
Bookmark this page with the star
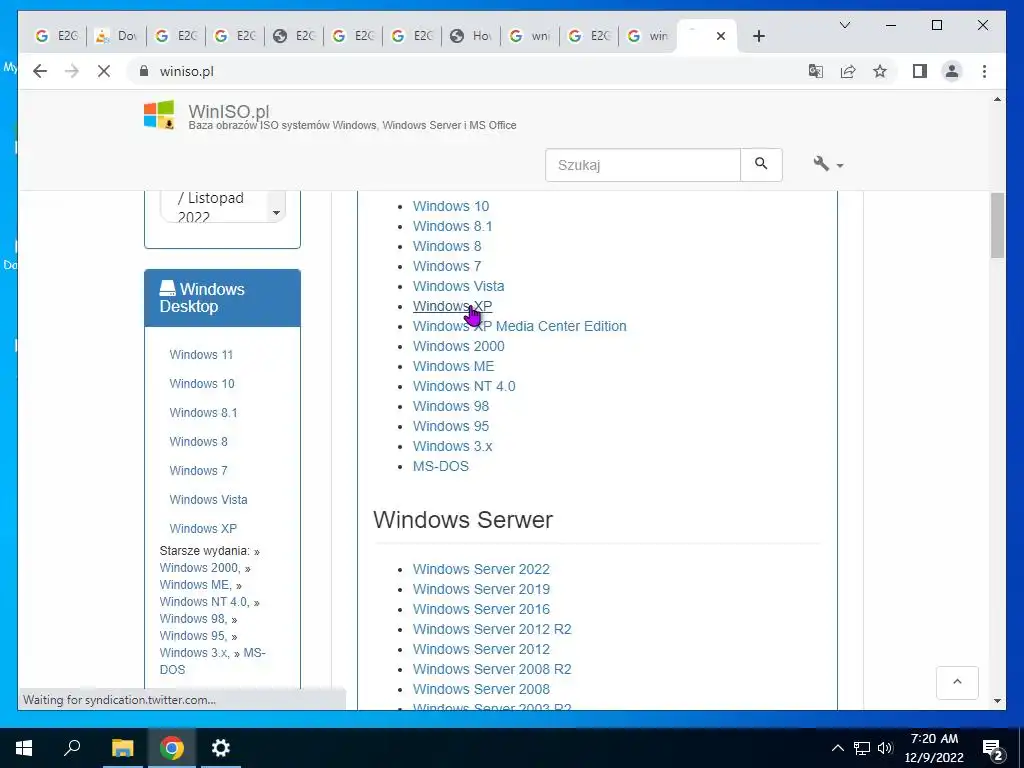pos(880,71)
